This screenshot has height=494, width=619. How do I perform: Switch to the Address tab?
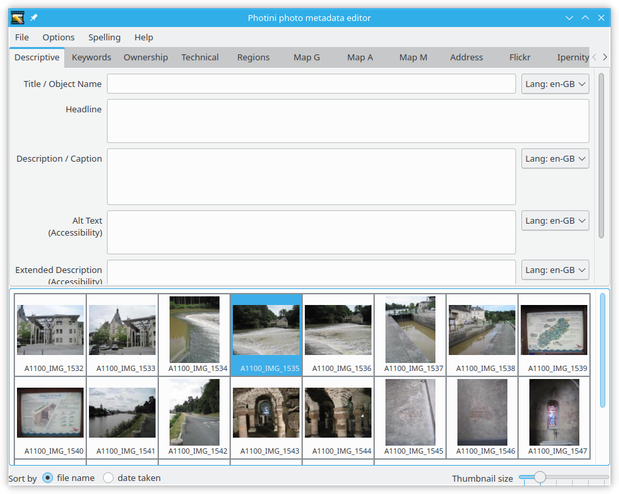466,58
